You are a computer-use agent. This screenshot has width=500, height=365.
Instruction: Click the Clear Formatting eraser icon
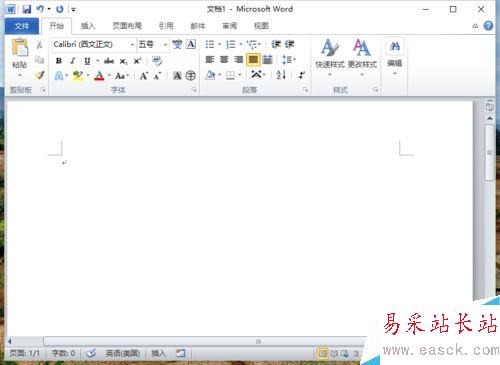(x=157, y=61)
